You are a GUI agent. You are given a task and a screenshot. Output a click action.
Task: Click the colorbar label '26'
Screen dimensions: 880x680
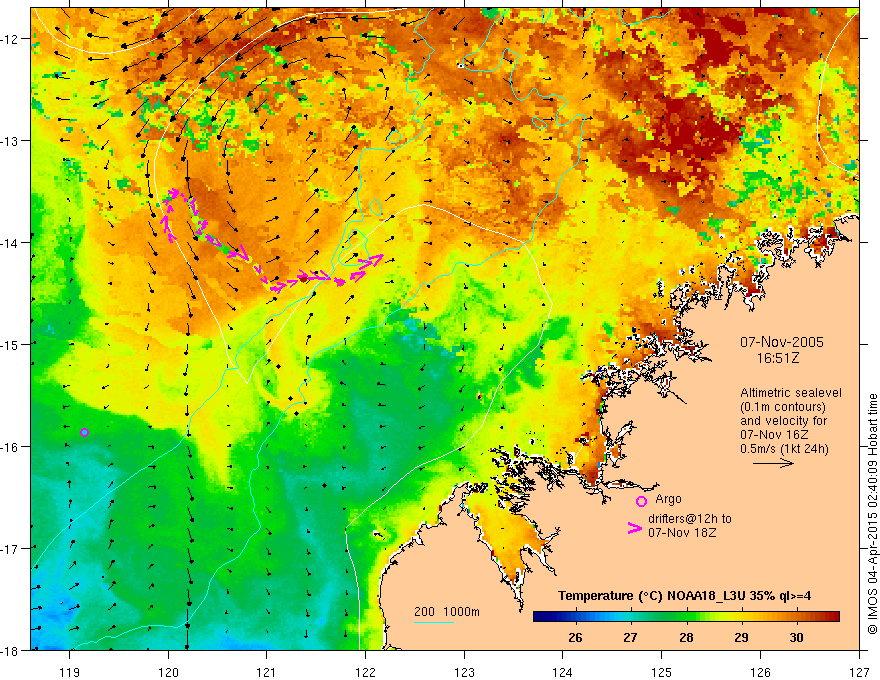pyautogui.click(x=575, y=637)
